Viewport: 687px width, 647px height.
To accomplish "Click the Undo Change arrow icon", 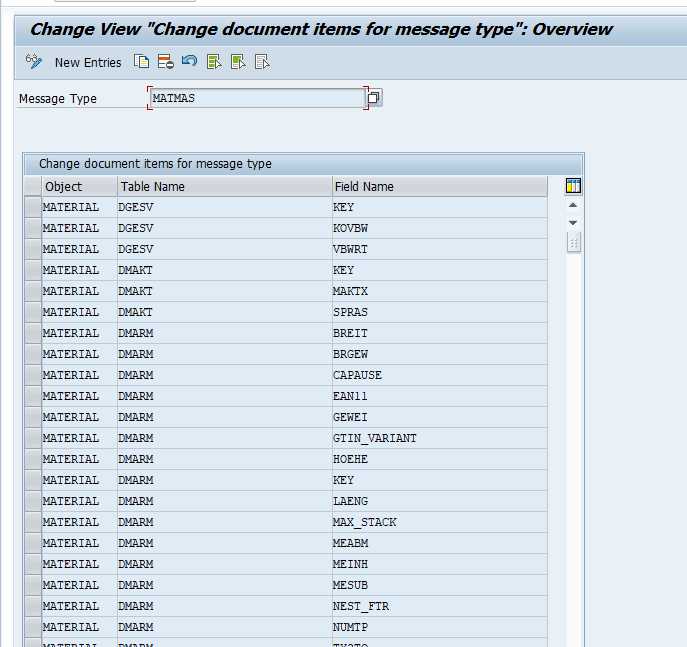I will click(189, 62).
